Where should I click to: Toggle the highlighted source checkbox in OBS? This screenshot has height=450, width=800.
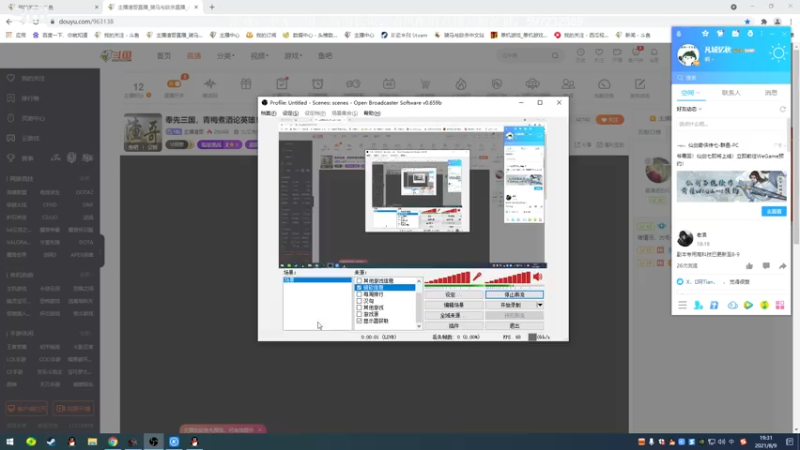pyautogui.click(x=359, y=287)
